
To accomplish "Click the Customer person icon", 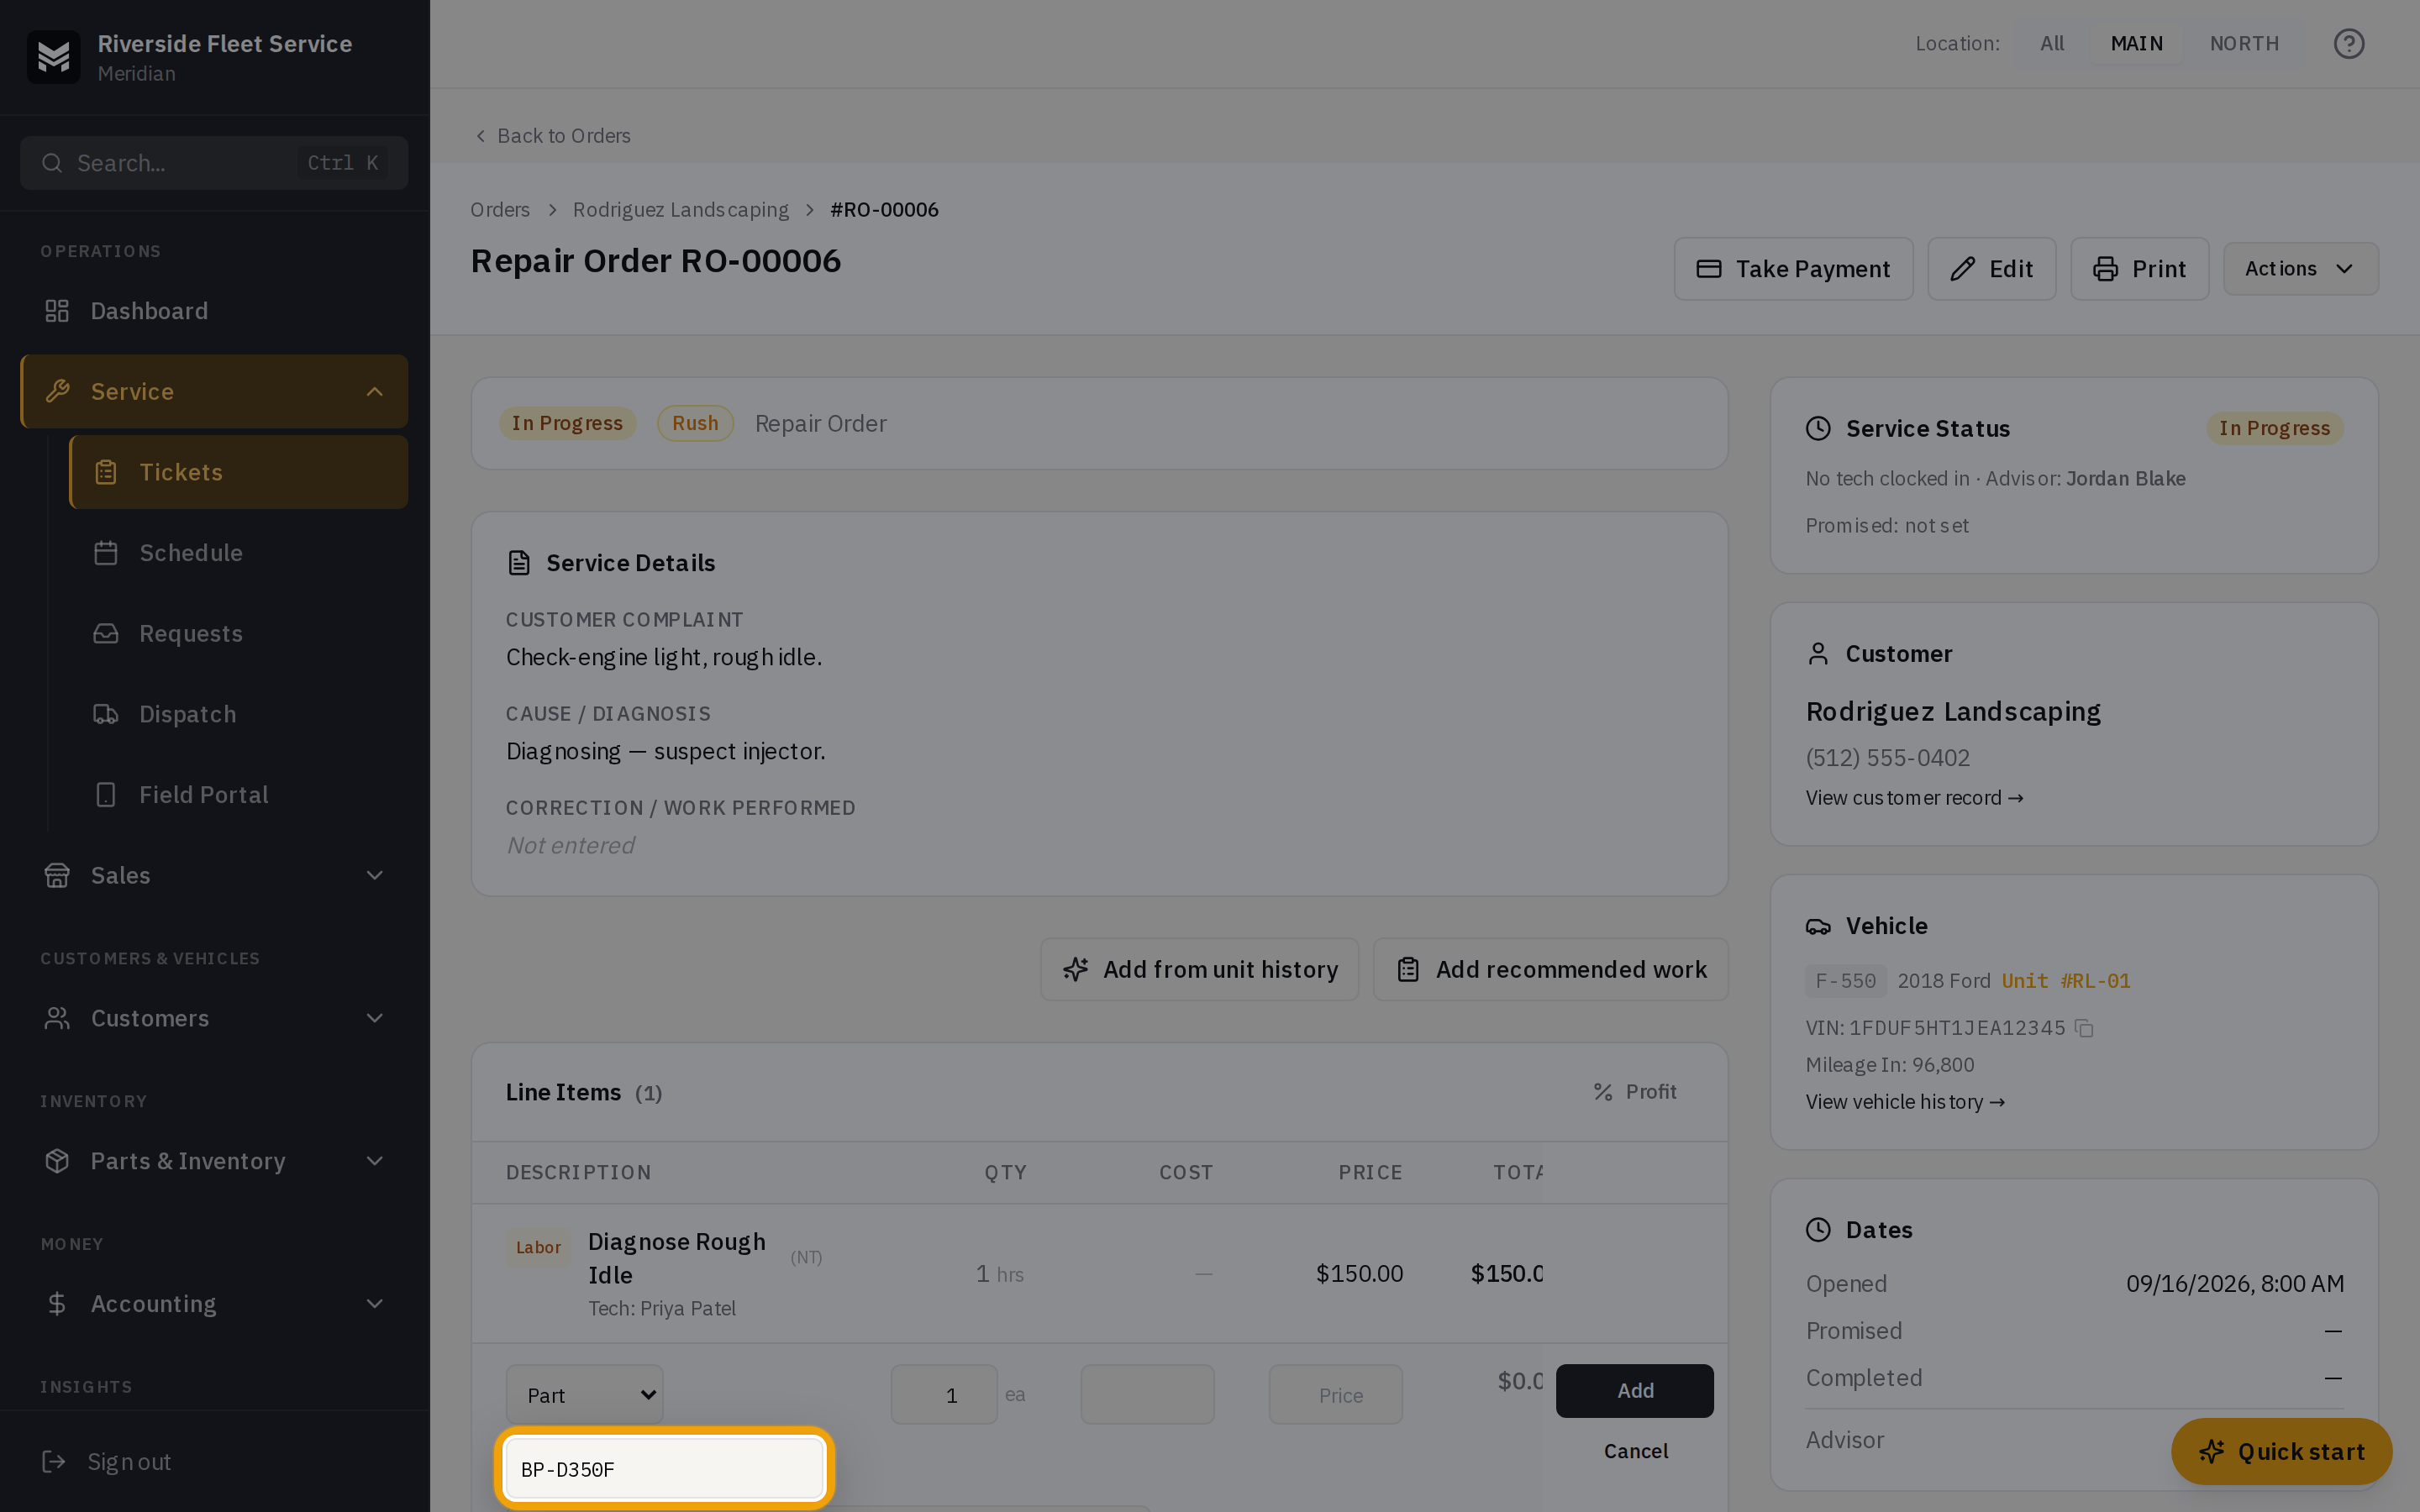I will pyautogui.click(x=1818, y=654).
